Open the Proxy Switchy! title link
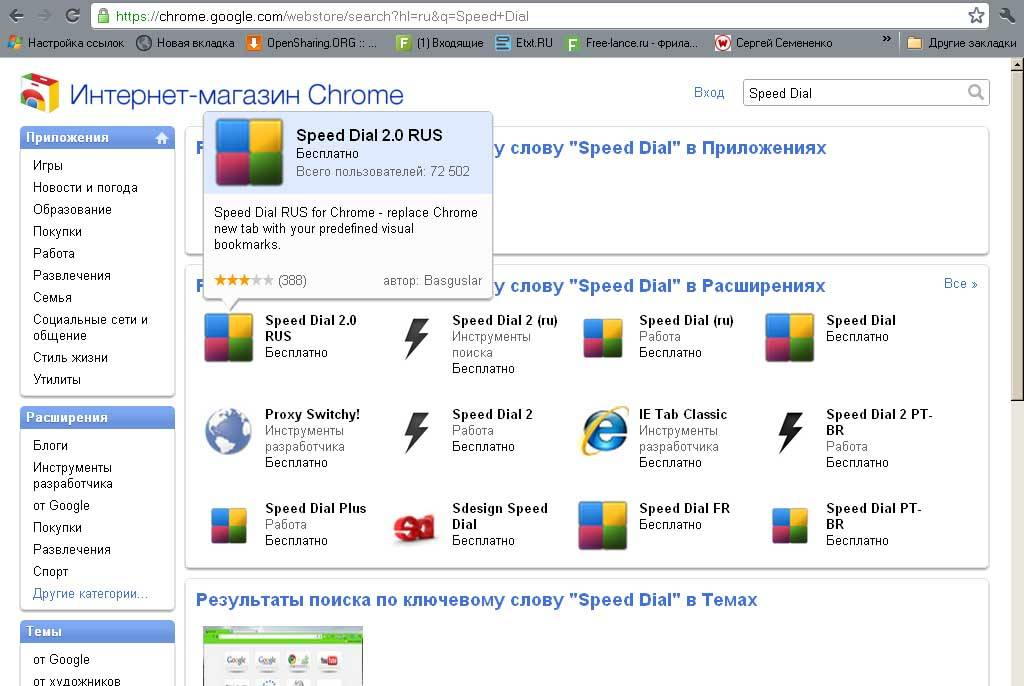The image size is (1024, 686). 312,415
